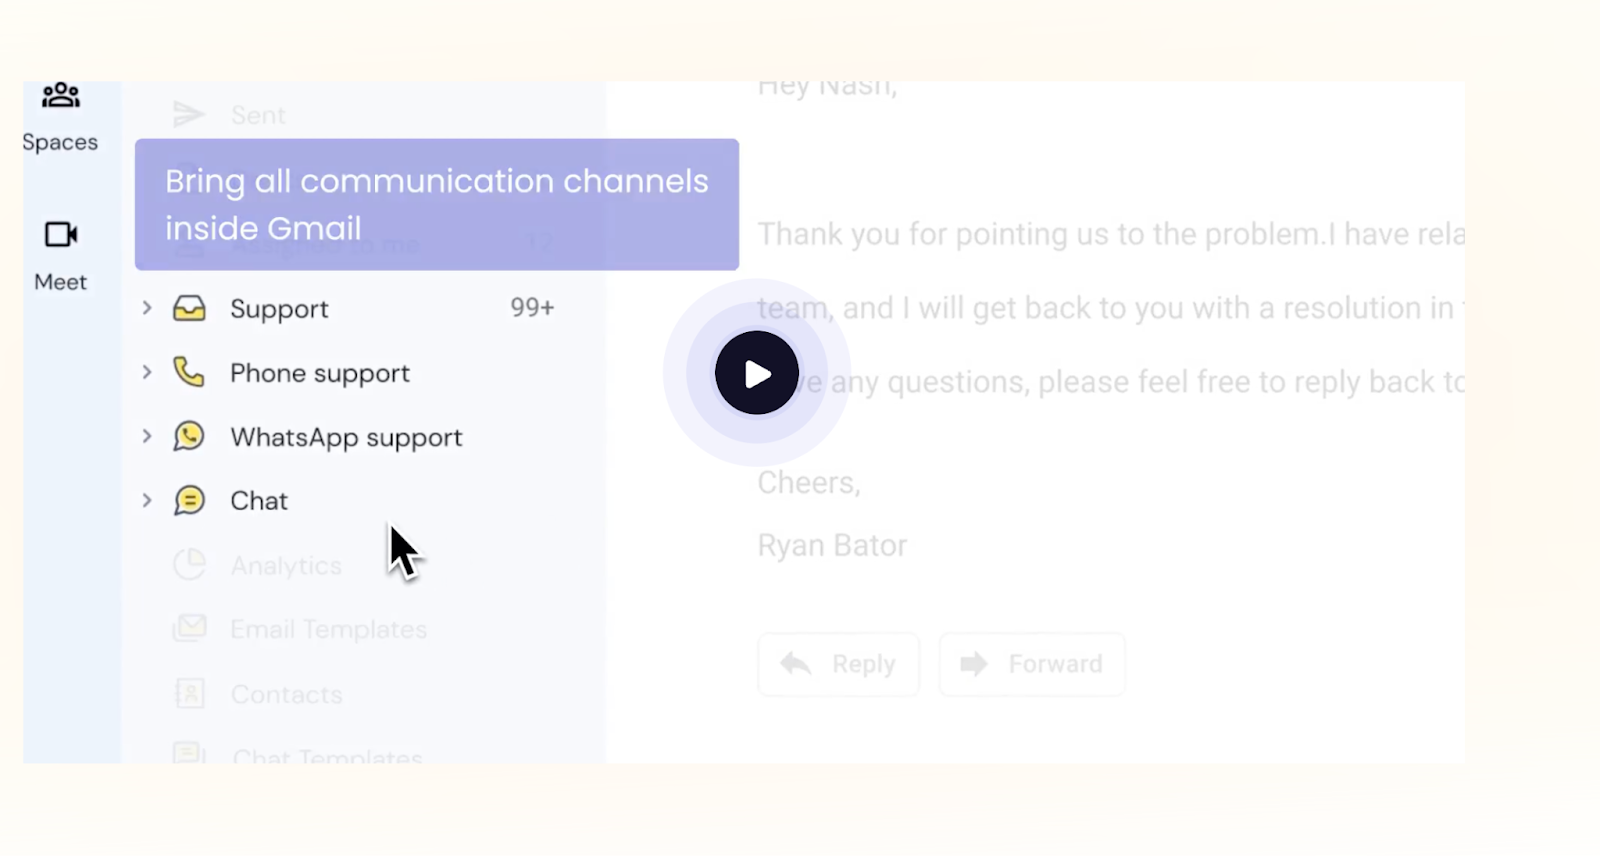Viewport: 1600px width, 856px height.
Task: Expand the Phone support chevron
Action: 147,372
